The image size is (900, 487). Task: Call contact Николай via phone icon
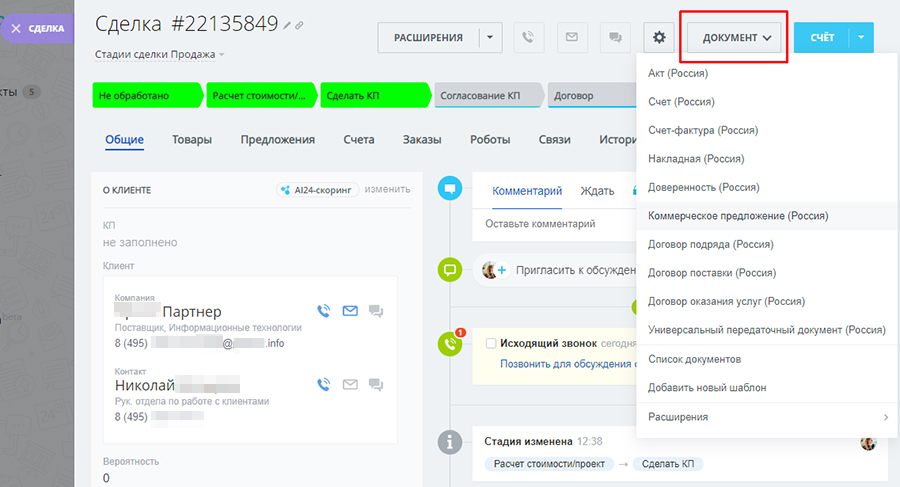coord(324,384)
